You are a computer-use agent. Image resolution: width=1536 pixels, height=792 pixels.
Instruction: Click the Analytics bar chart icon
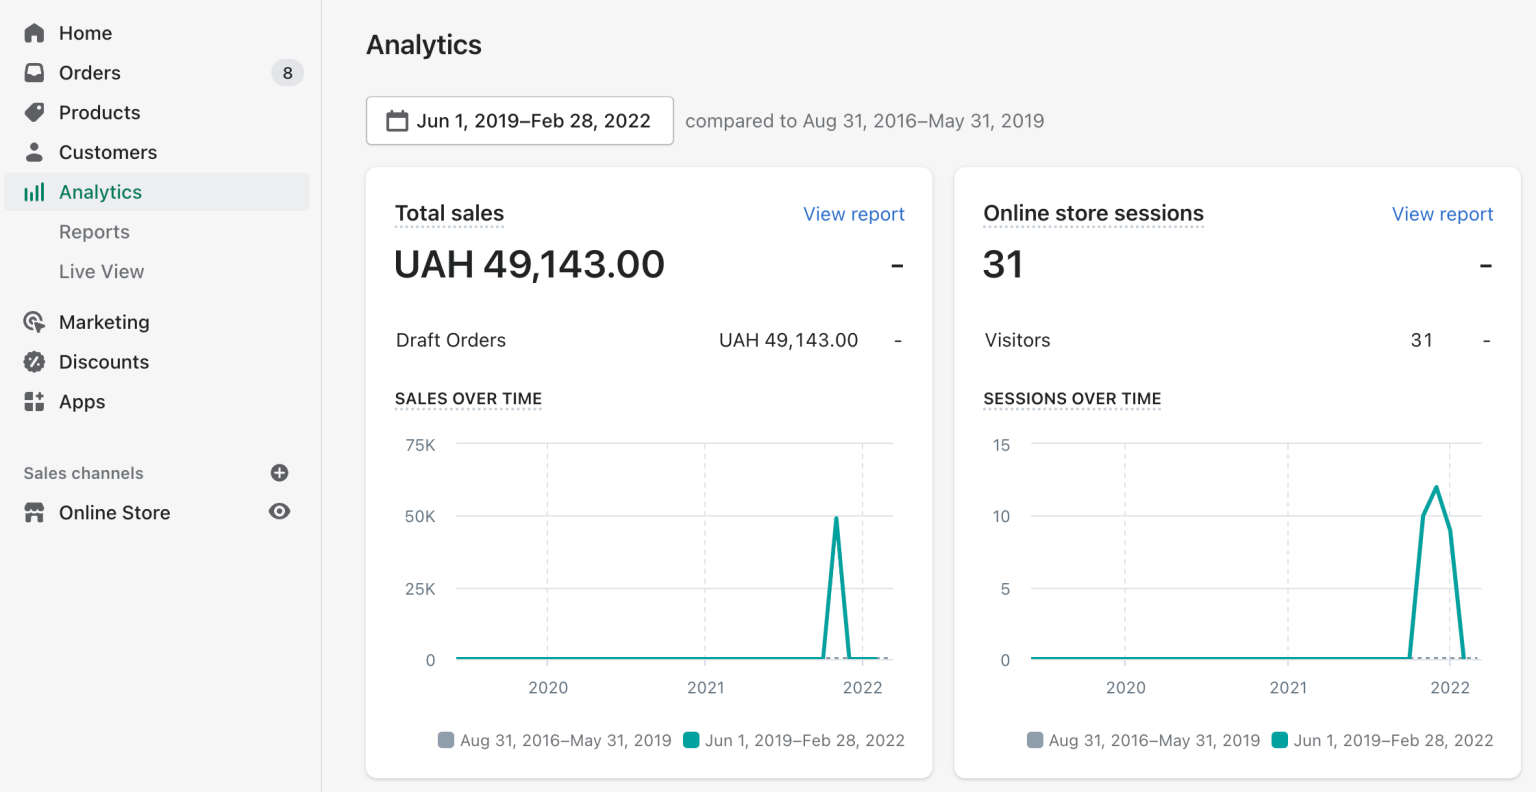(34, 191)
